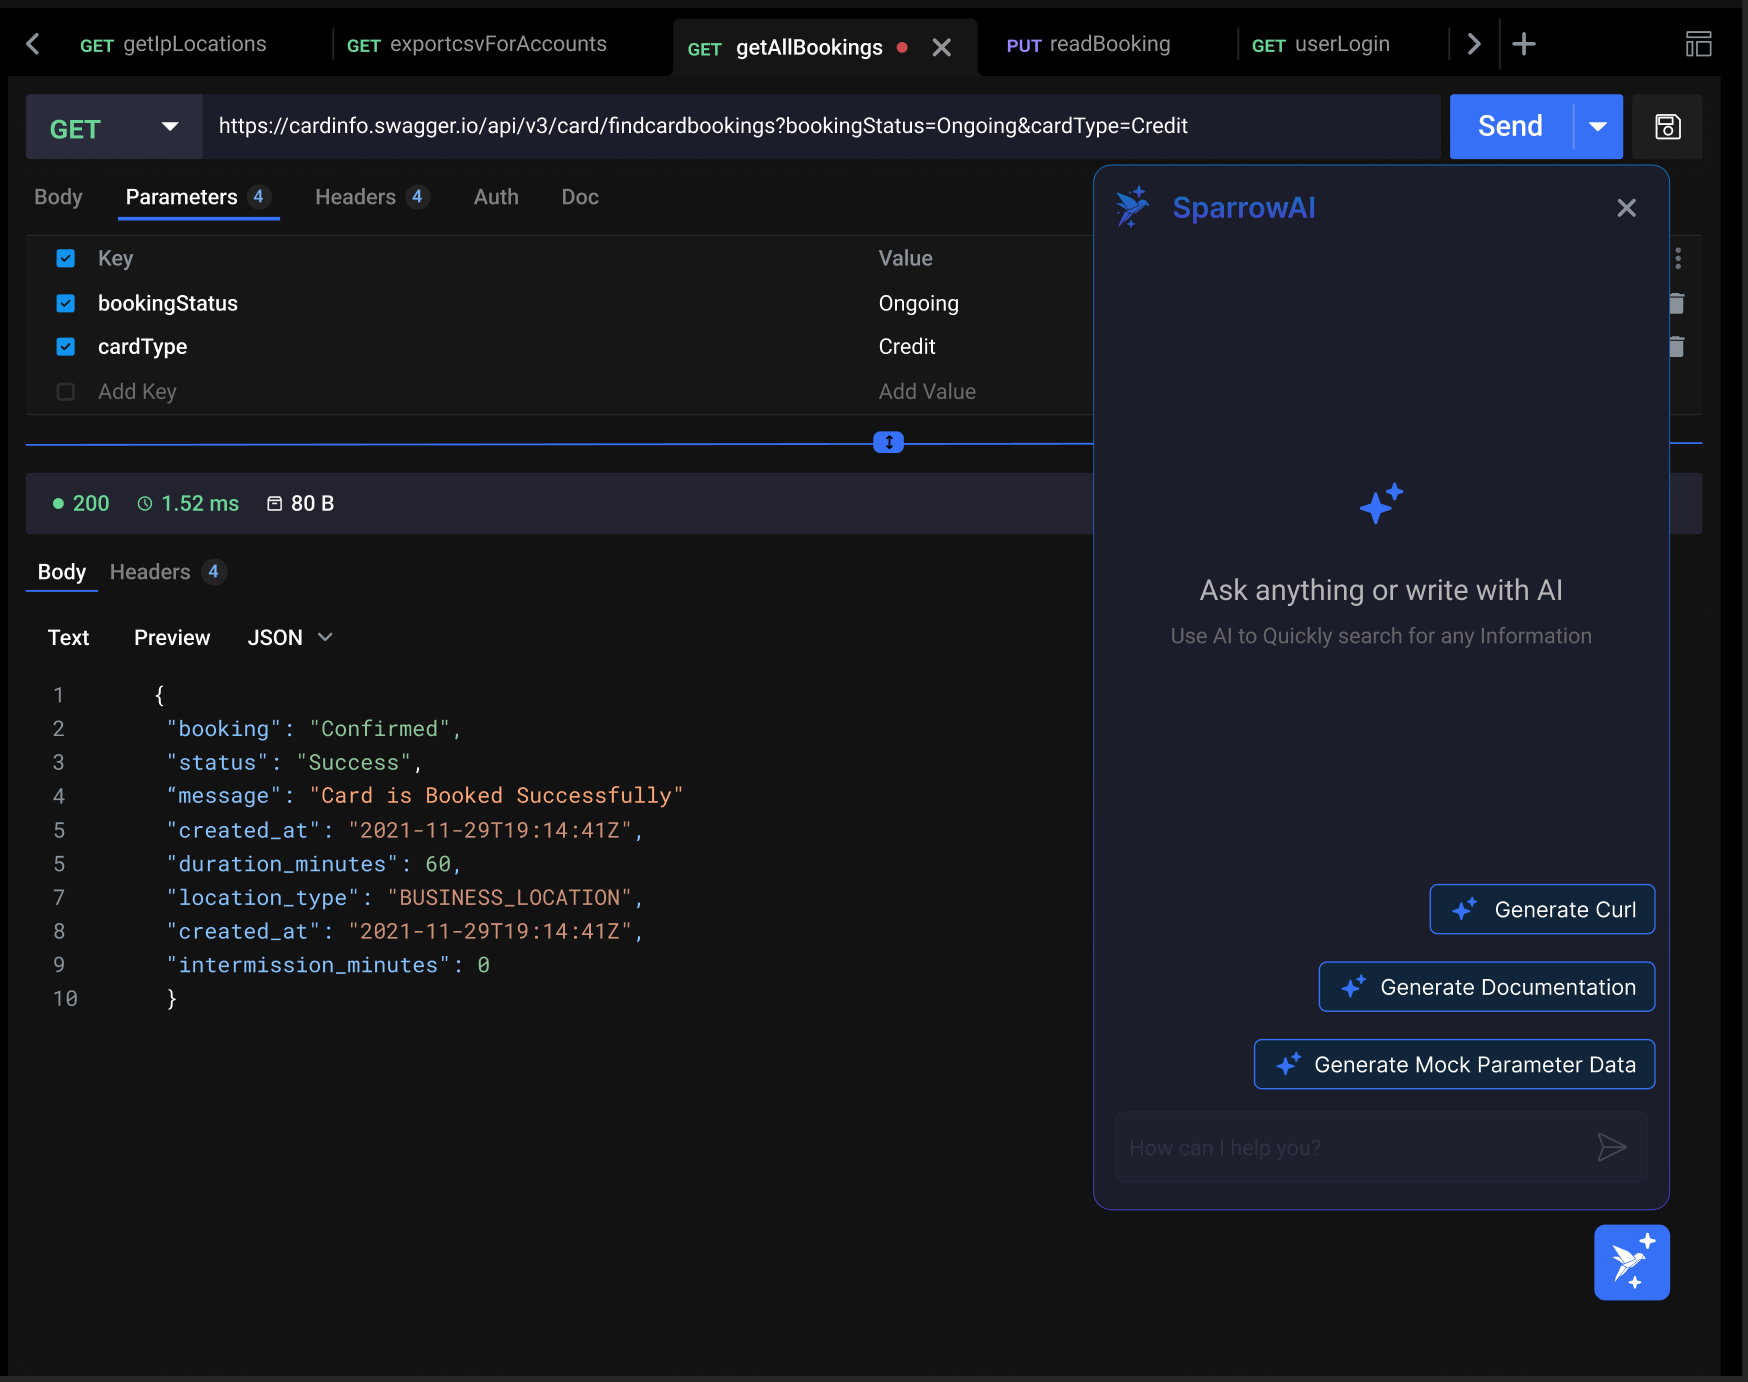Viewport: 1748px width, 1382px height.
Task: Click the "booking" key on line 2
Action: 224,728
